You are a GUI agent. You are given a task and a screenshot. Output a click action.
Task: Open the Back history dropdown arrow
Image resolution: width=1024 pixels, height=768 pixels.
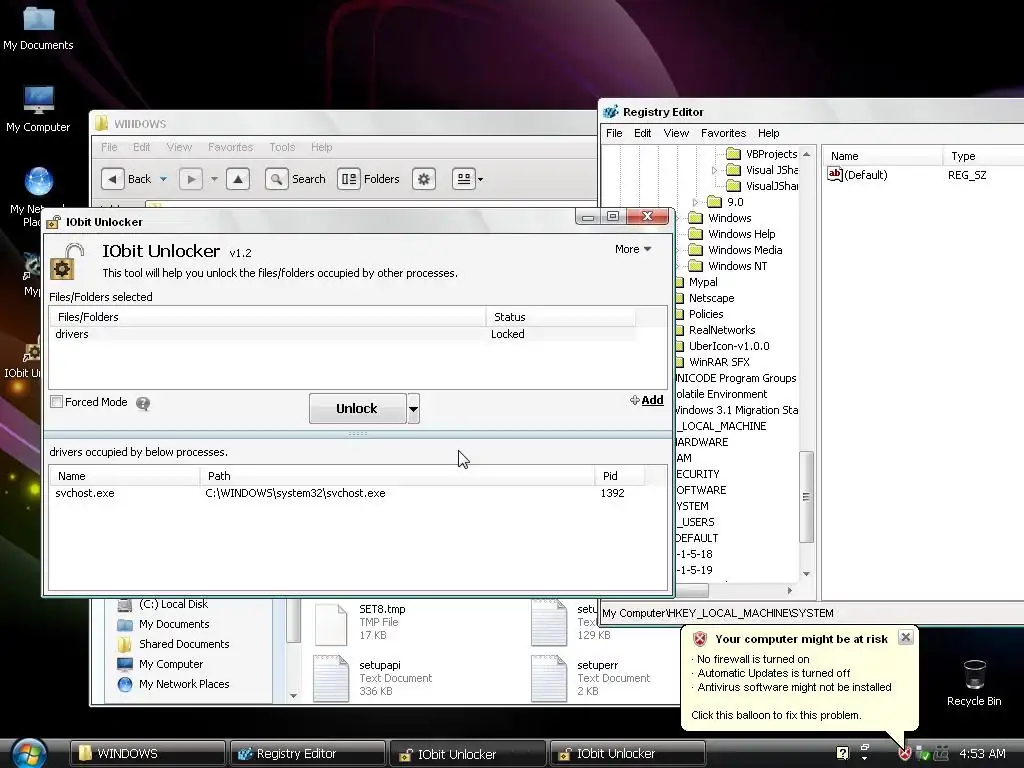(x=163, y=179)
